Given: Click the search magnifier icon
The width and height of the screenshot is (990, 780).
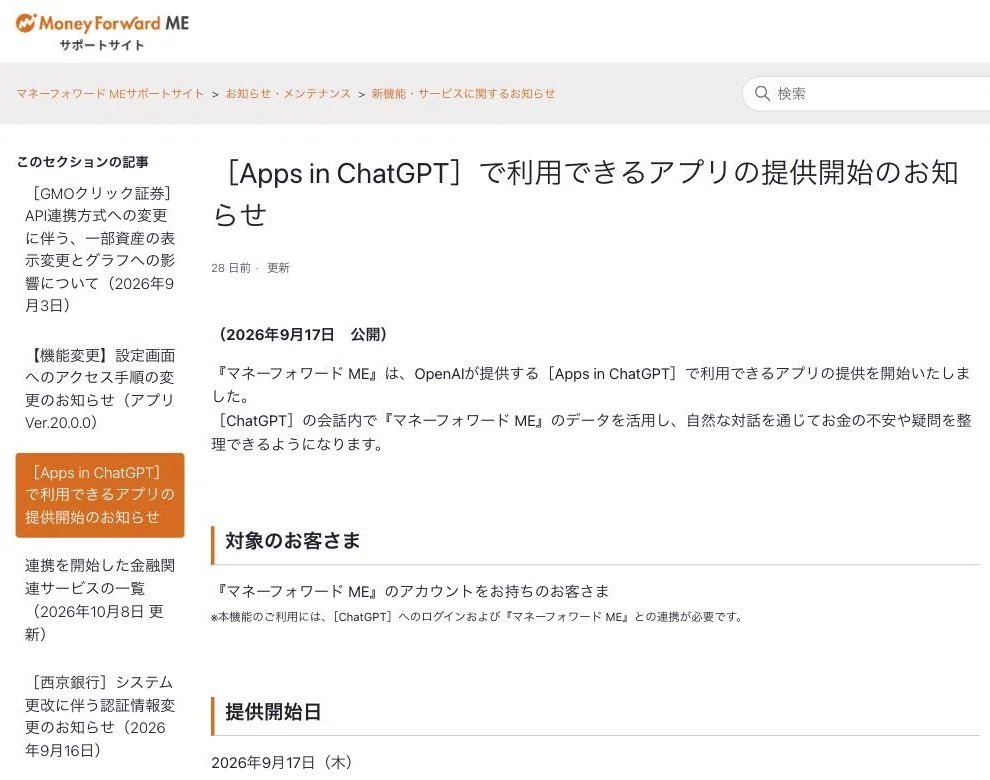Looking at the screenshot, I should [762, 93].
